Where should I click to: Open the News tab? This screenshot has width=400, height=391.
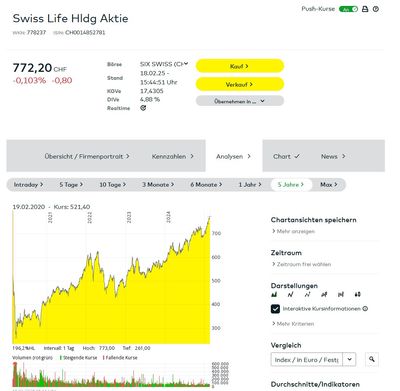tap(333, 156)
